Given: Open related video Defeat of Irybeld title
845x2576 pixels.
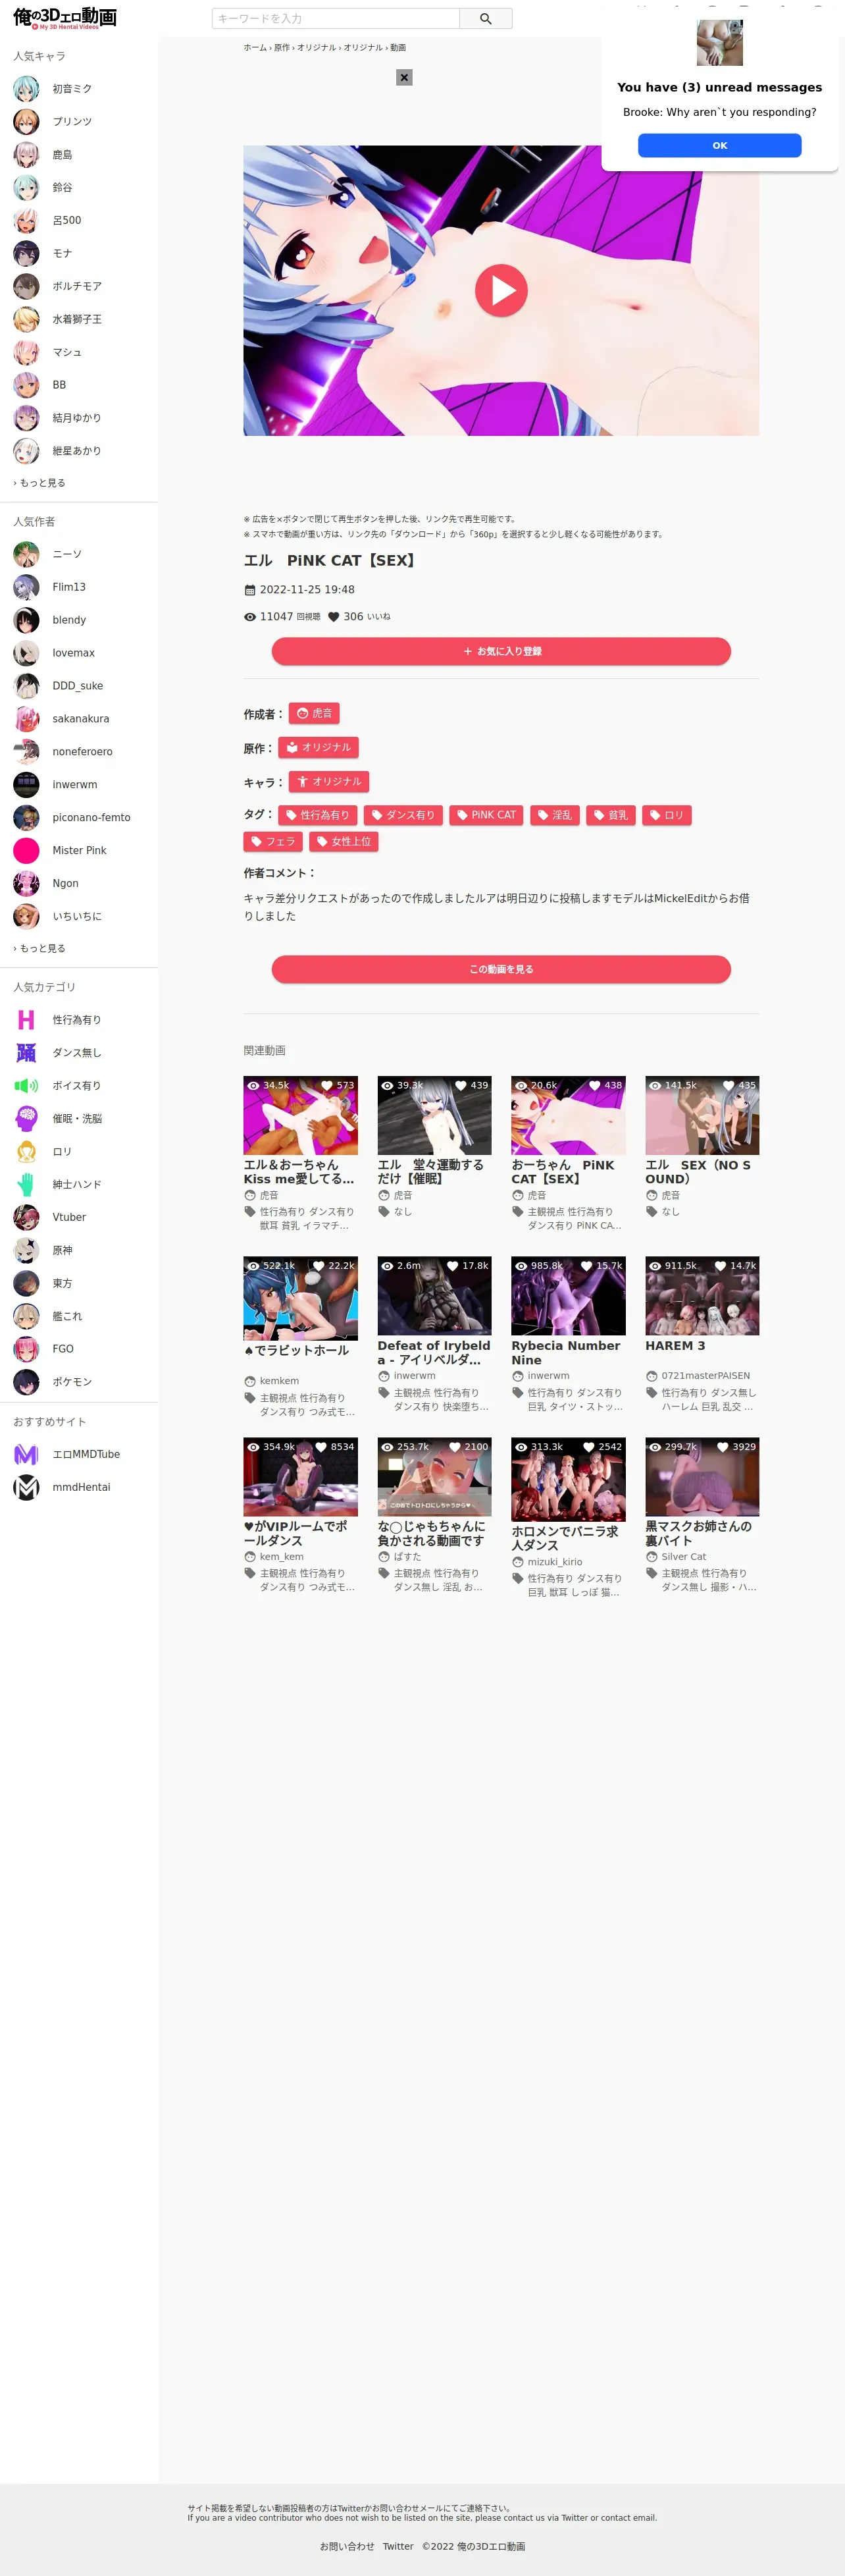Looking at the screenshot, I should pyautogui.click(x=433, y=1353).
